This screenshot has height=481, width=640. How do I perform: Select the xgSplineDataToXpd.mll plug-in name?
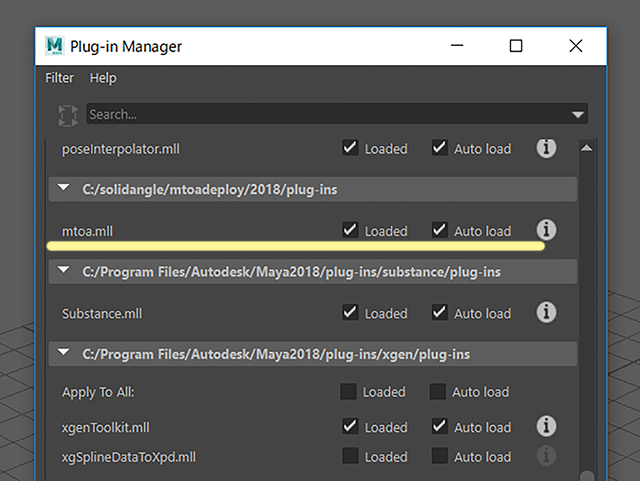(x=129, y=457)
